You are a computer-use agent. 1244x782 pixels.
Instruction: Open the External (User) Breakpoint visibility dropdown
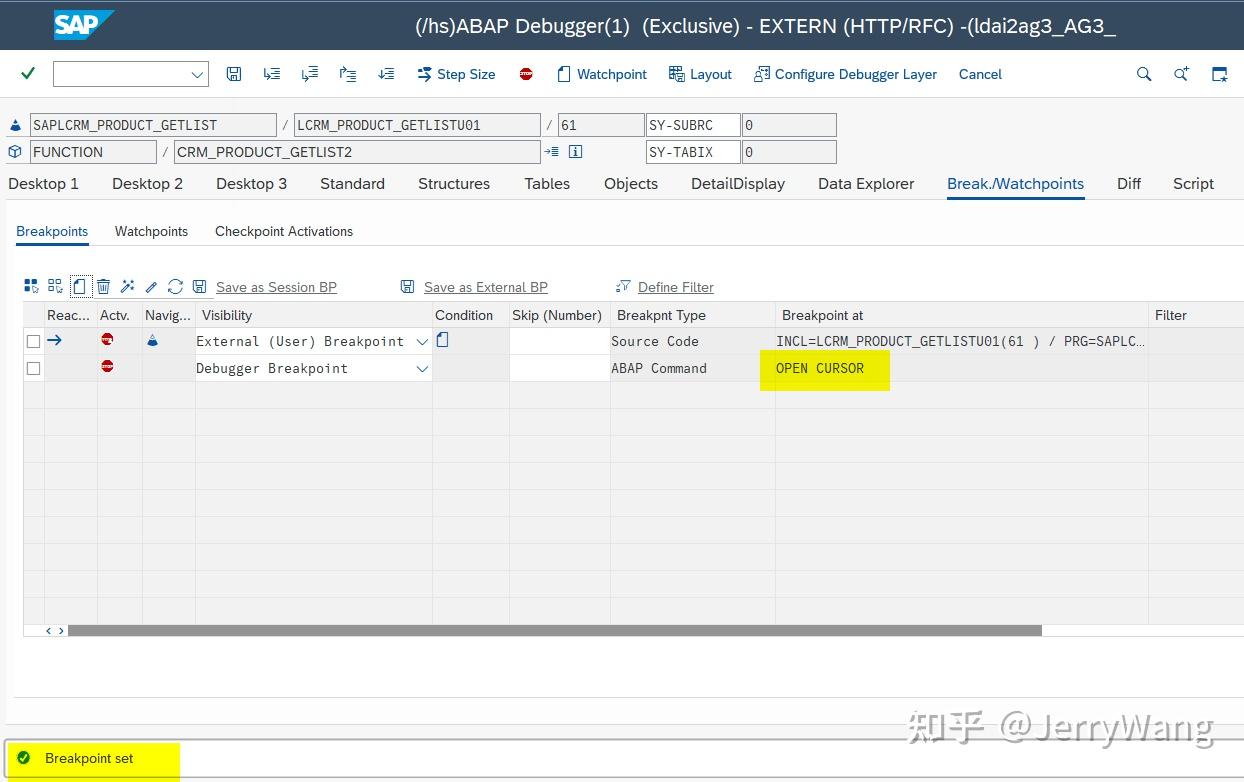(422, 341)
